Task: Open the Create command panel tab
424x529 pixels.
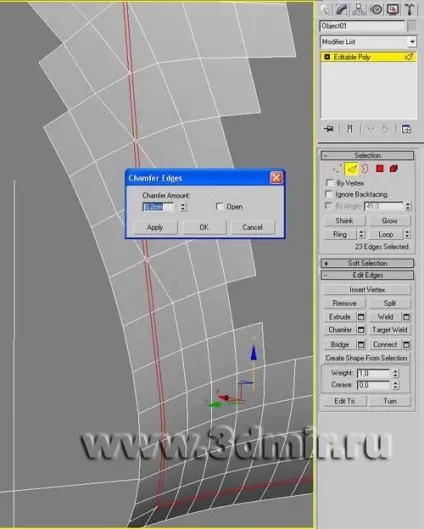Action: pos(325,9)
